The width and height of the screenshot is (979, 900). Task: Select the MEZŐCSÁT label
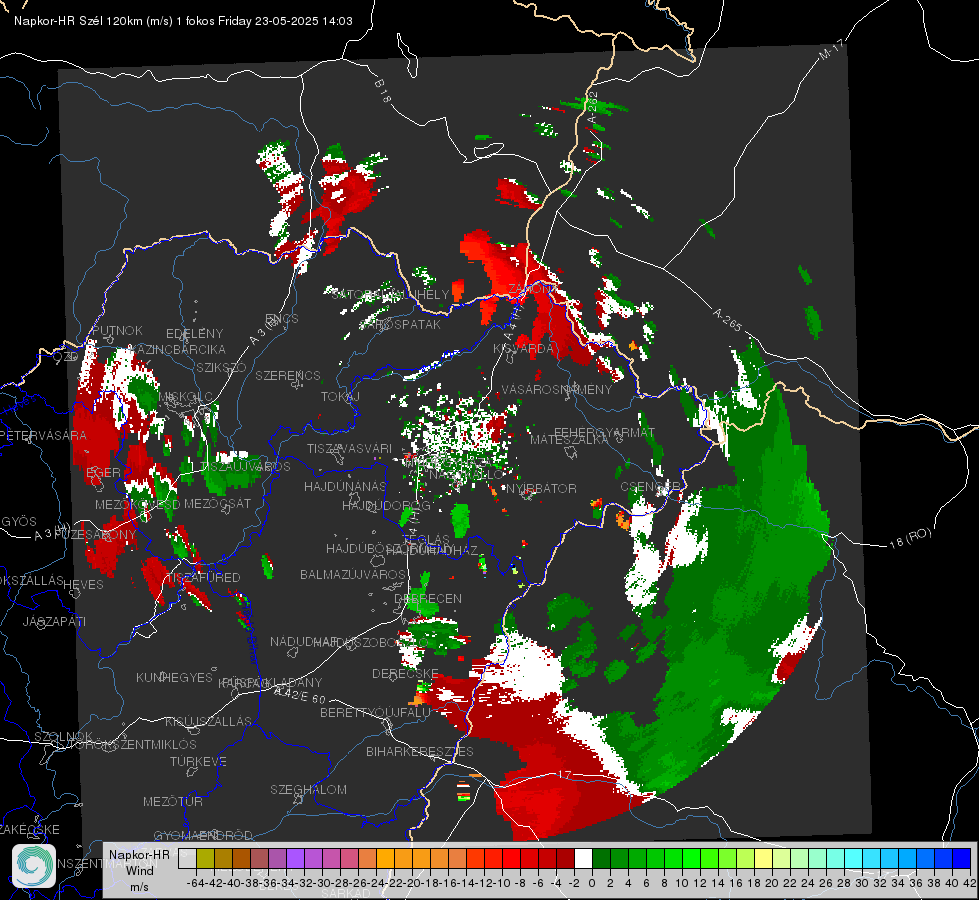click(217, 503)
